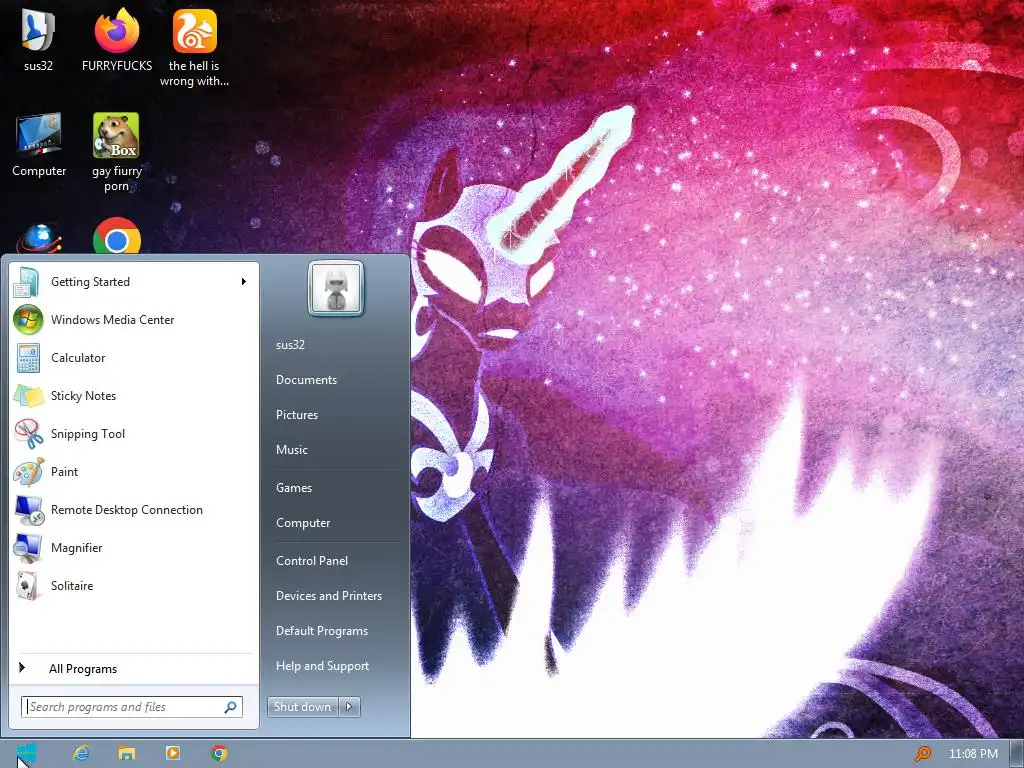Open Devices and Printers
The image size is (1024, 768).
[x=329, y=596]
